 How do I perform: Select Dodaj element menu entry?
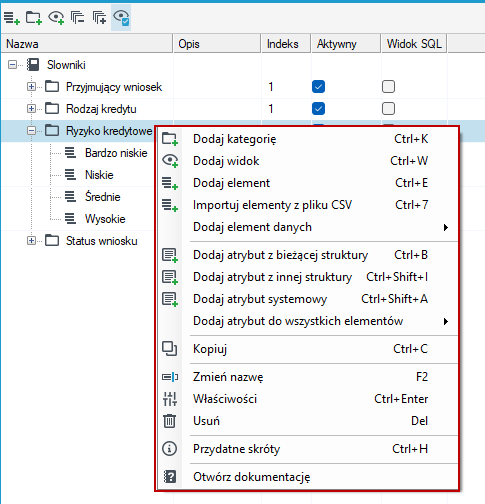(x=308, y=183)
